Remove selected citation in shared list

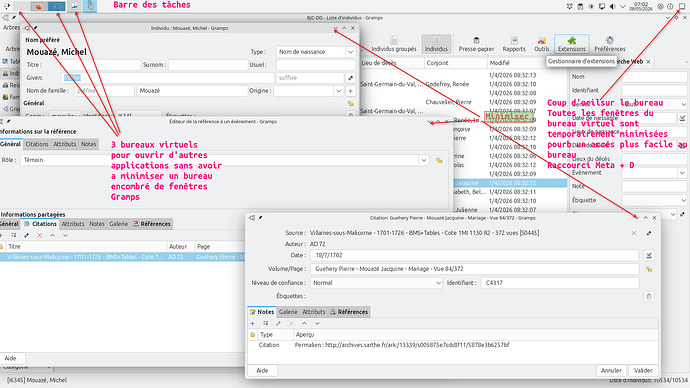39,236
